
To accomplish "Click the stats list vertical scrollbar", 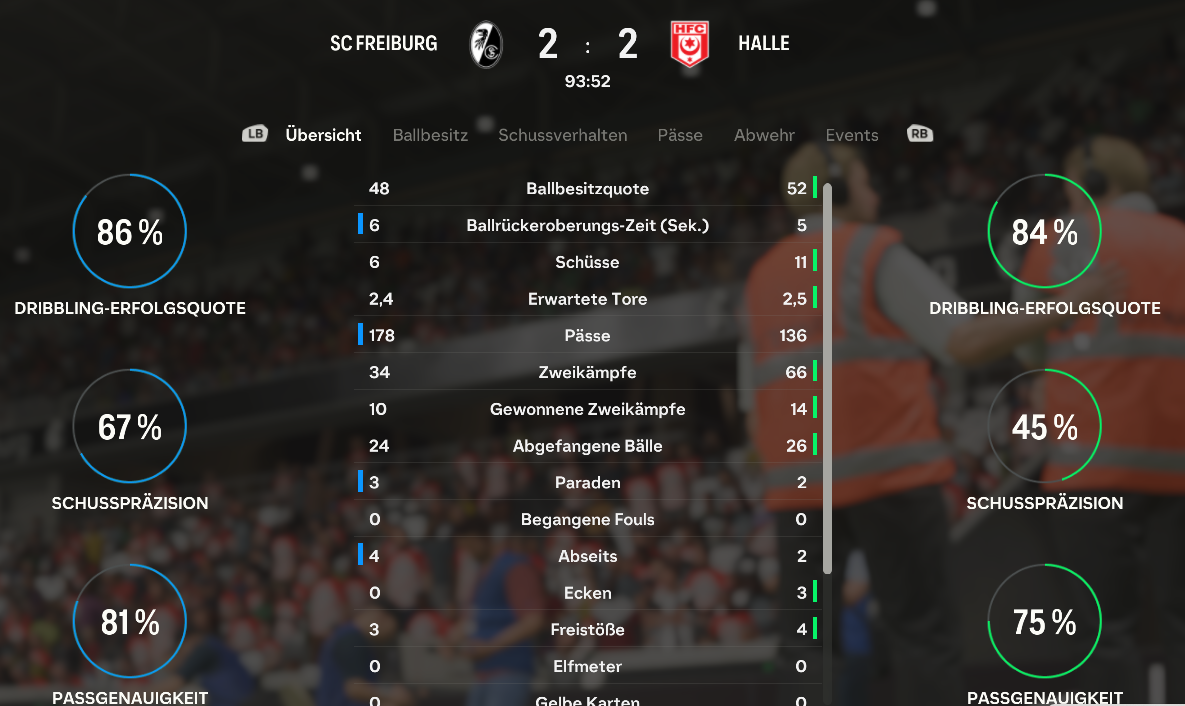I will click(x=827, y=378).
